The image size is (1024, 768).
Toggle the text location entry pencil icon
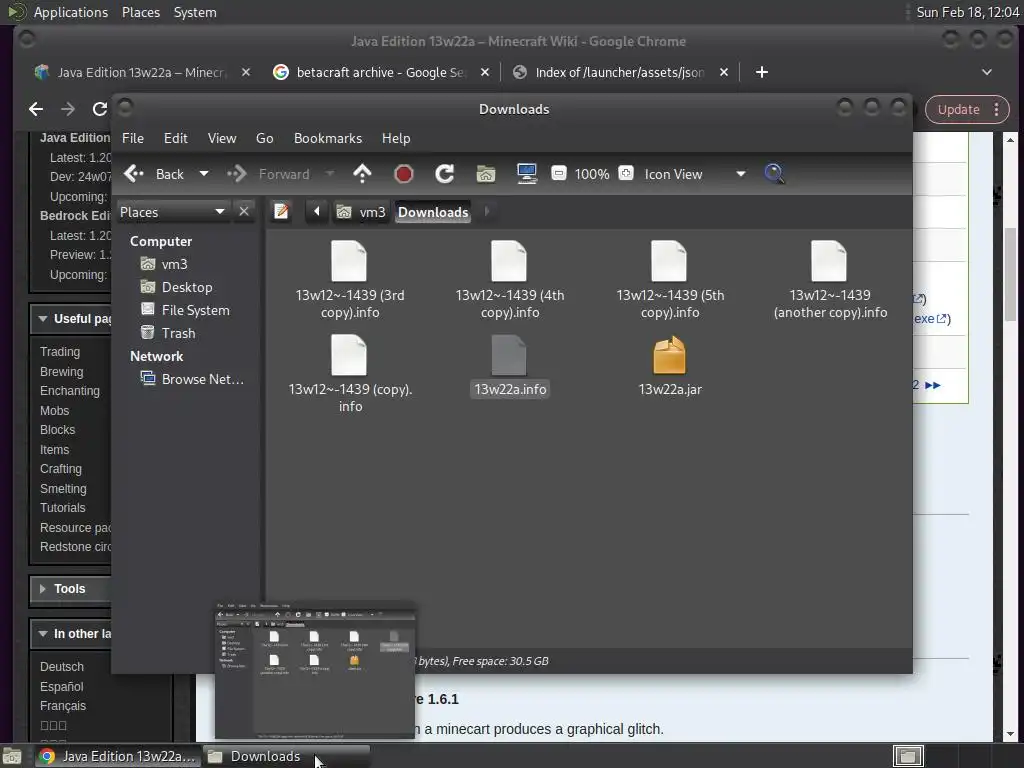pos(281,212)
